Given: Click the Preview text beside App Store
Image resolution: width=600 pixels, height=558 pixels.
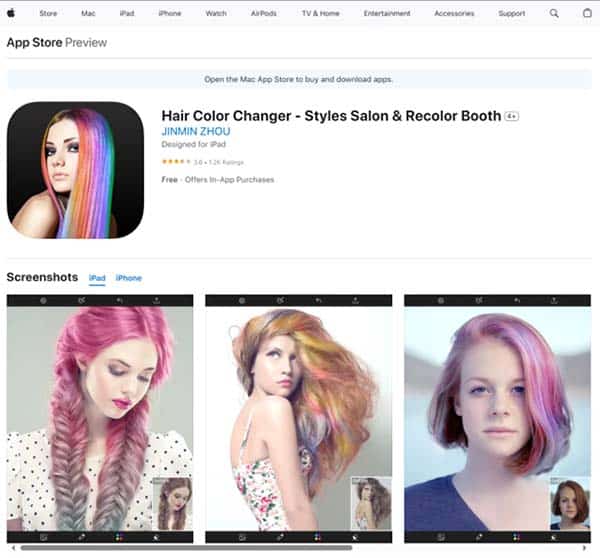Looking at the screenshot, I should 86,42.
